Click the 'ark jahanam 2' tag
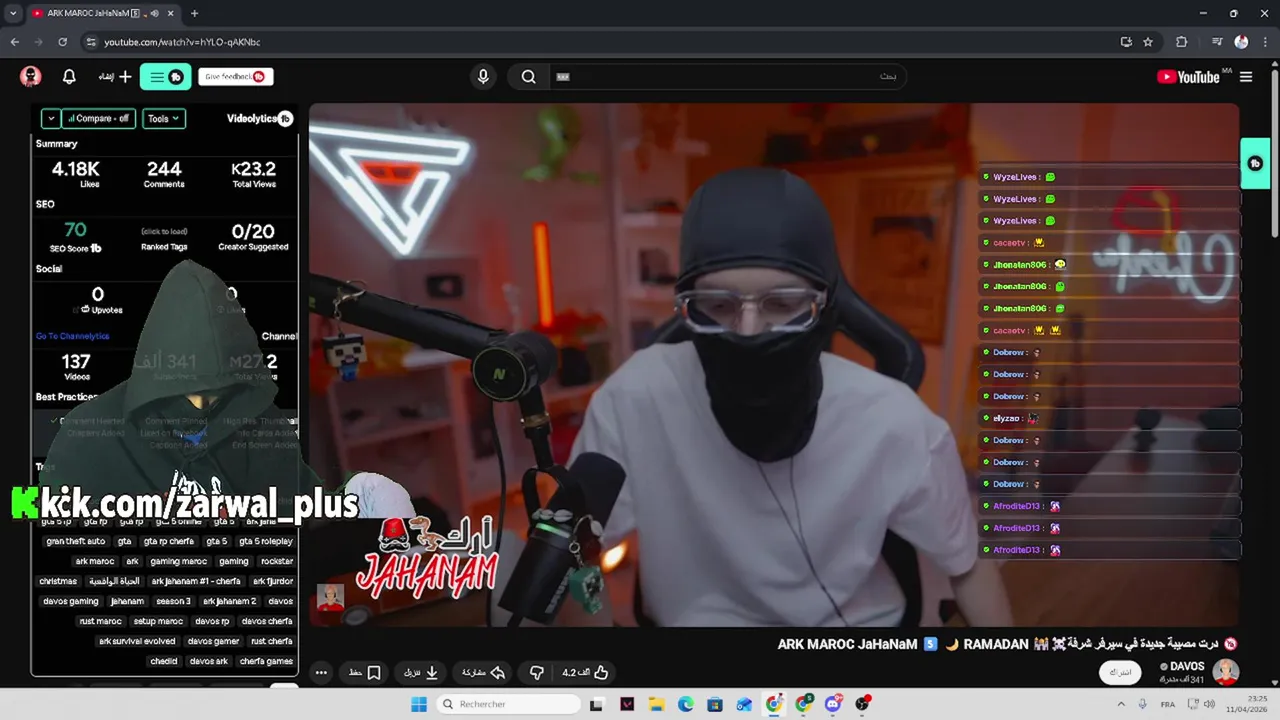 [230, 601]
